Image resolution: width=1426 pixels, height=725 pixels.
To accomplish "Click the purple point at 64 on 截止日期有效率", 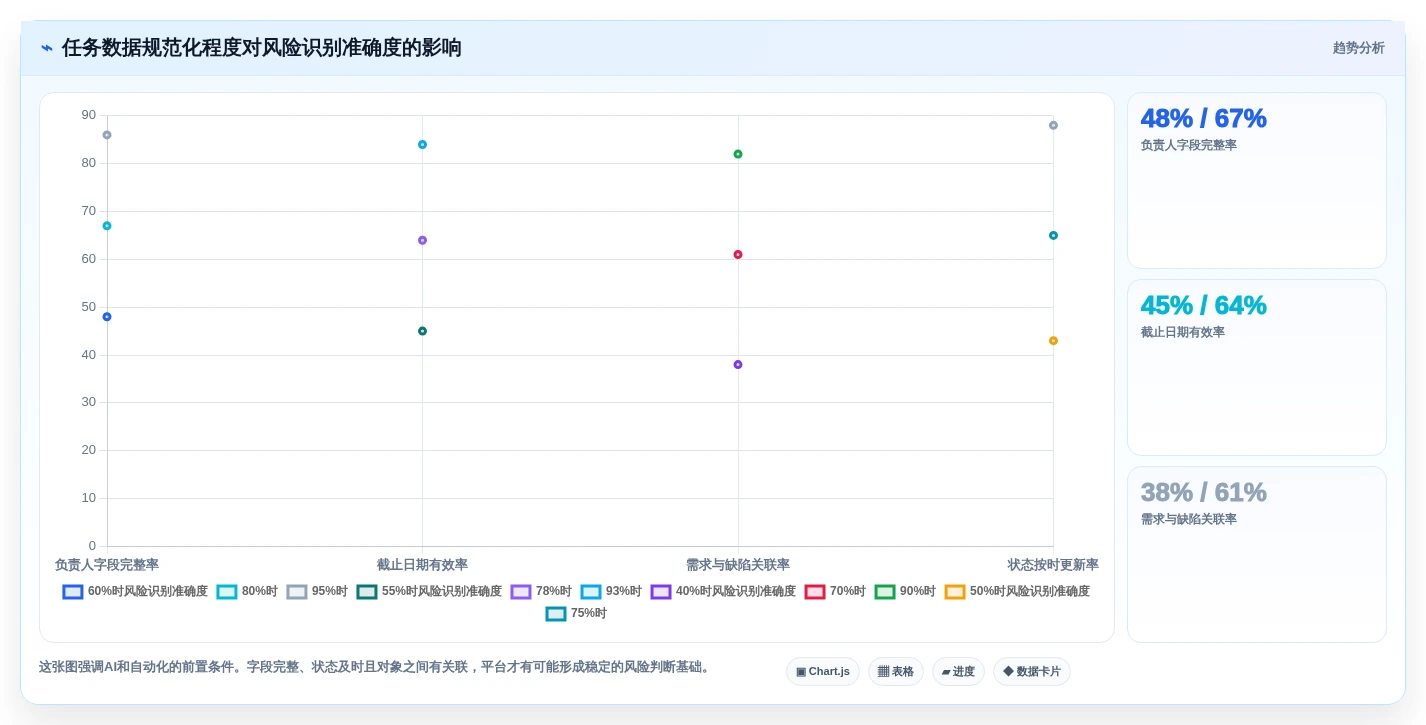I will point(422,240).
